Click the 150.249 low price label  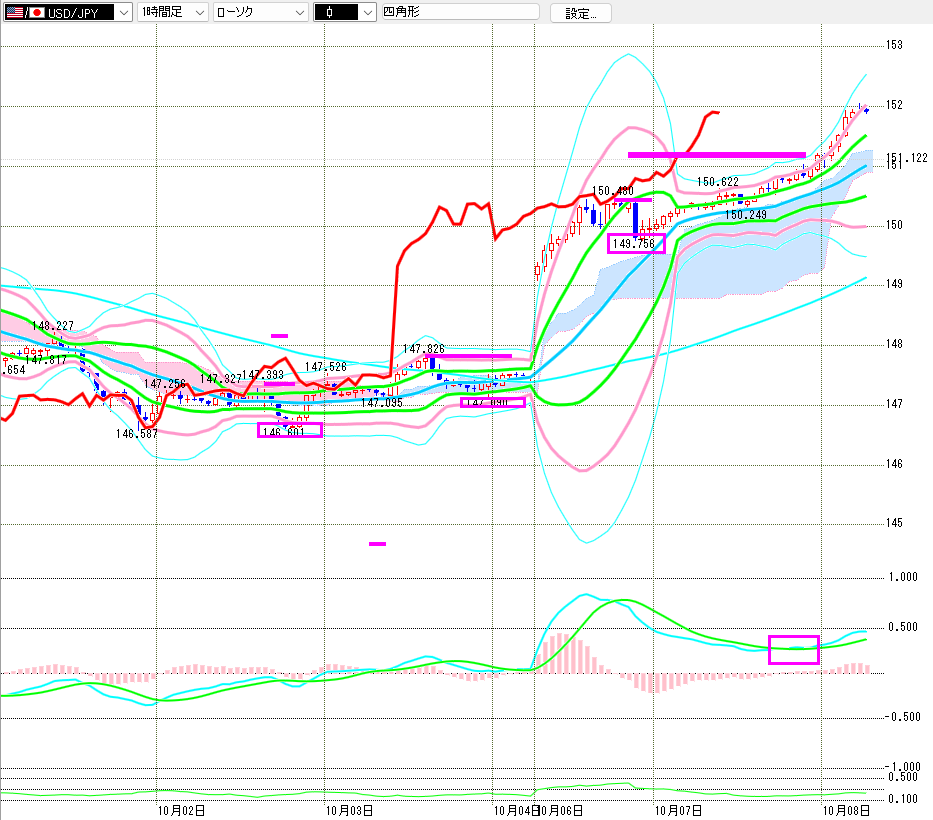tap(746, 215)
